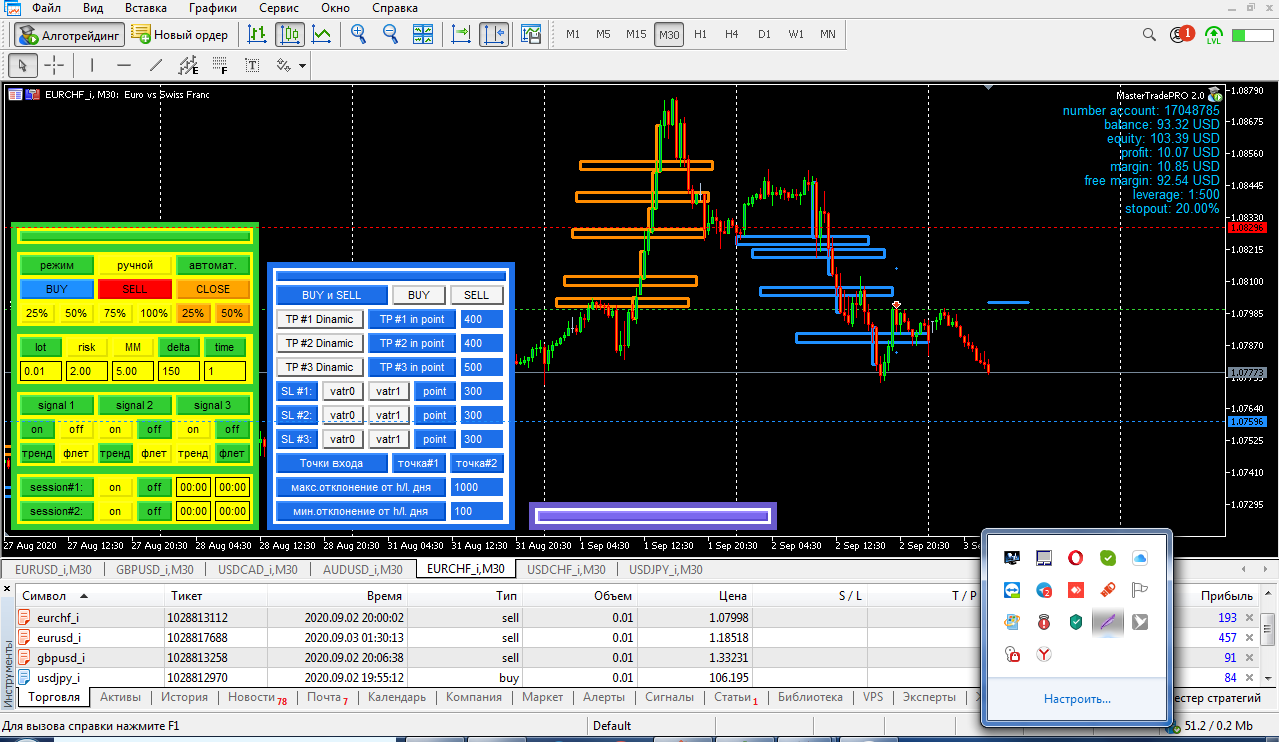This screenshot has width=1279, height=742.
Task: Zoom out of the chart
Action: pos(390,35)
